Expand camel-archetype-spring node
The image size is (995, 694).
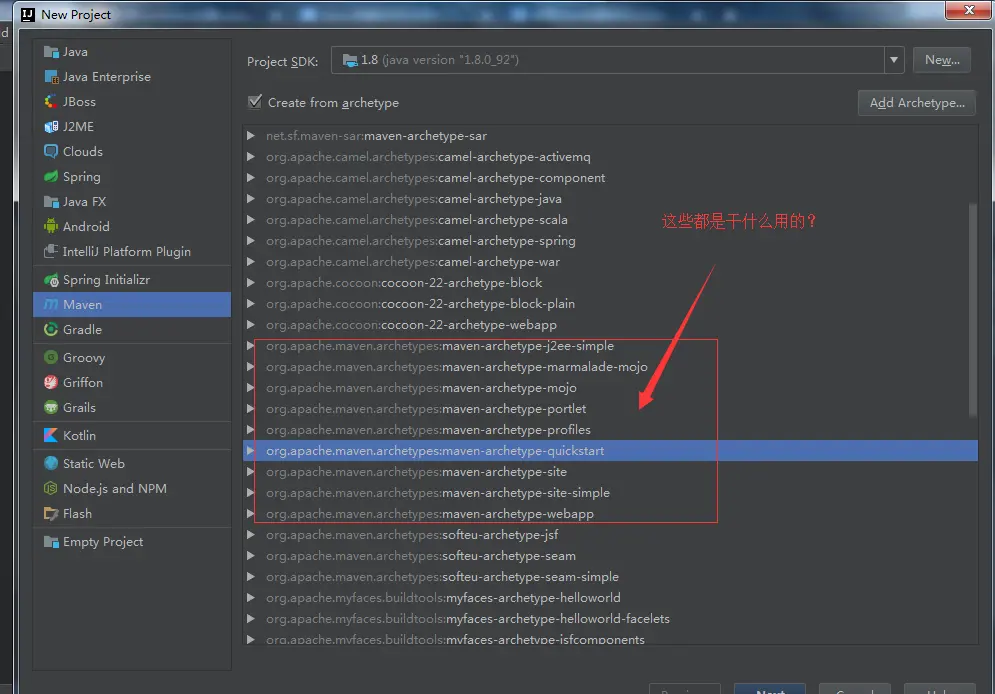(251, 241)
